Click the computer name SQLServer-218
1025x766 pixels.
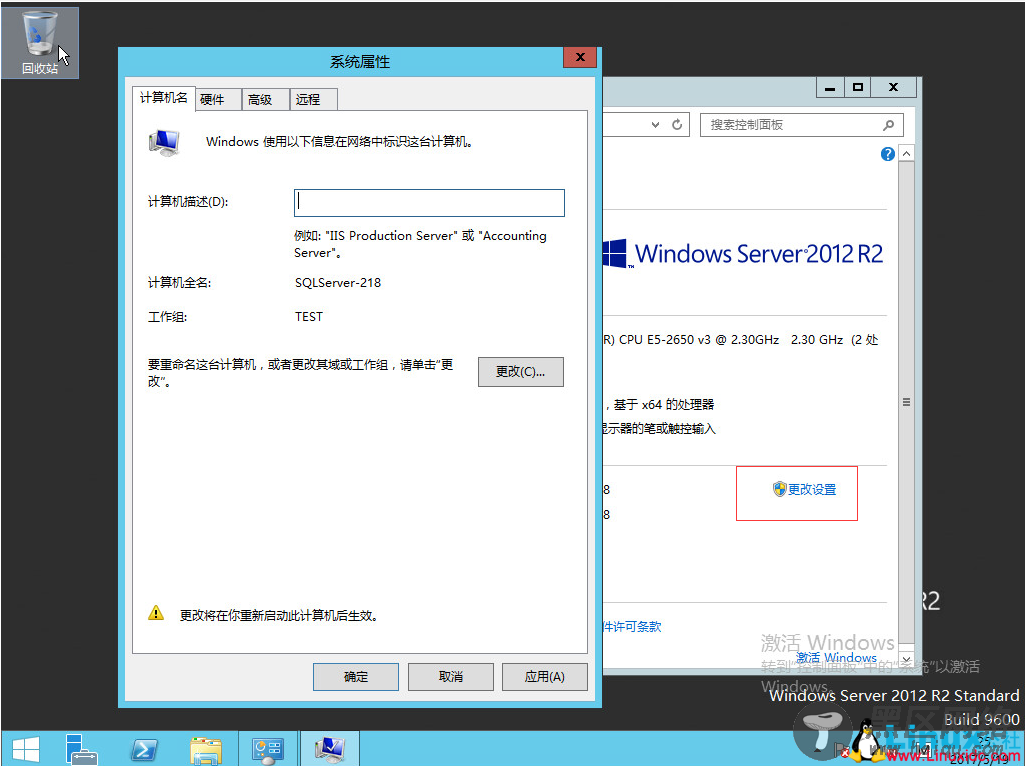(338, 283)
